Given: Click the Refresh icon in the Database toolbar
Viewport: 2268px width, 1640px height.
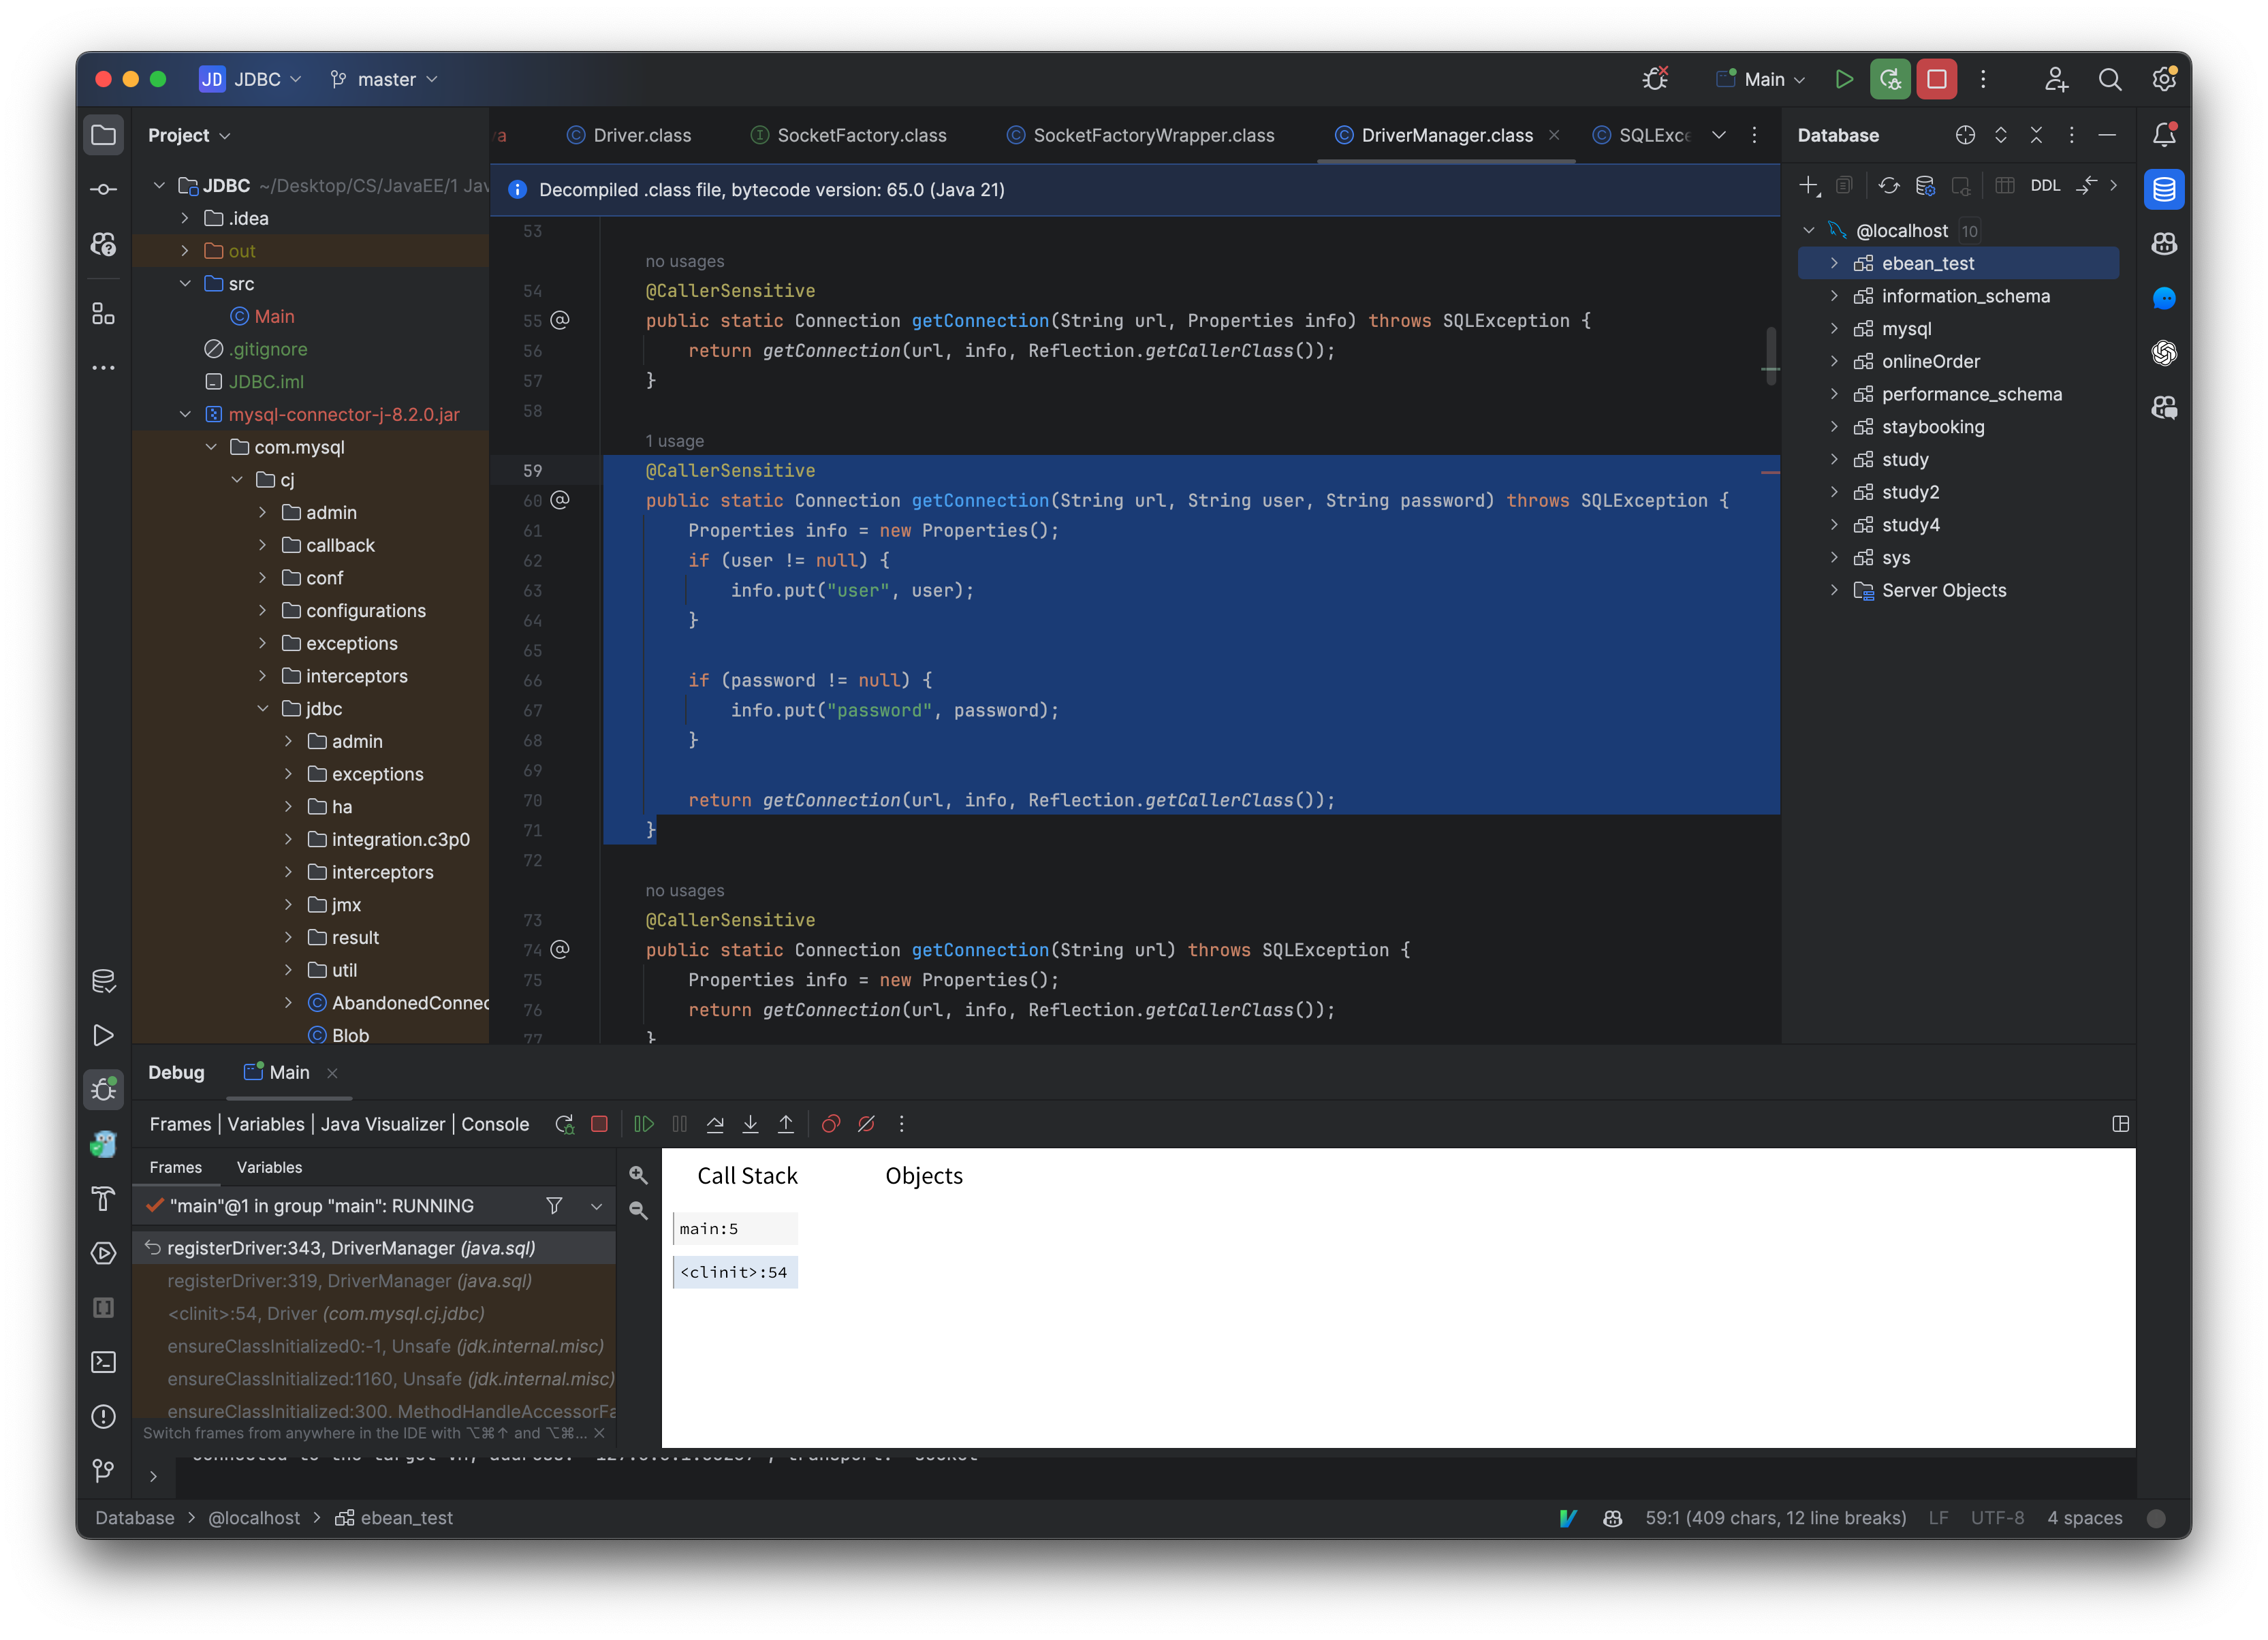Looking at the screenshot, I should [x=1889, y=185].
